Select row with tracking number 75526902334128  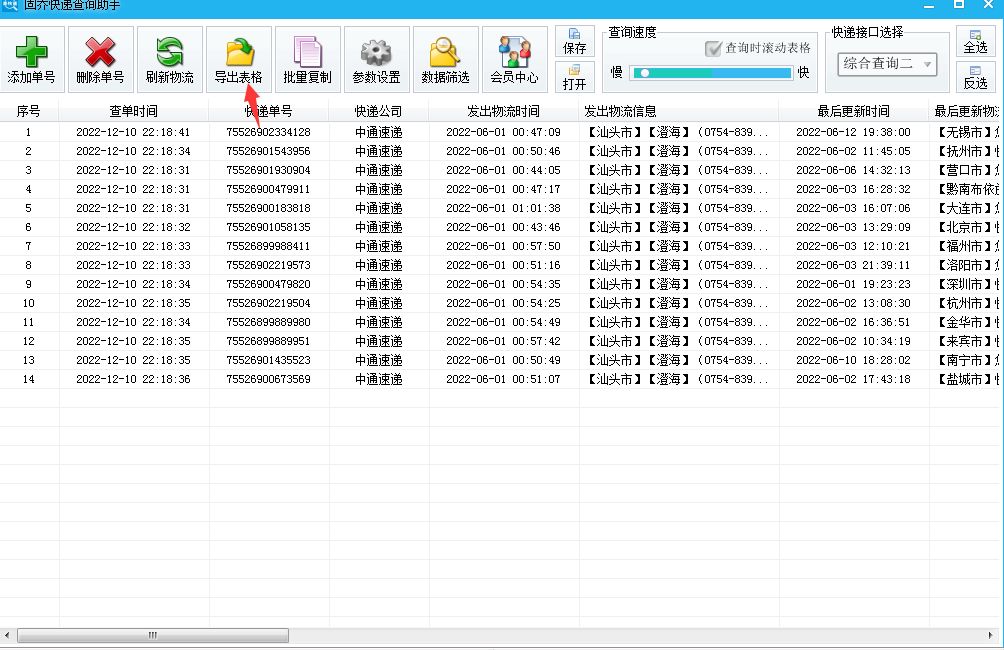point(268,132)
